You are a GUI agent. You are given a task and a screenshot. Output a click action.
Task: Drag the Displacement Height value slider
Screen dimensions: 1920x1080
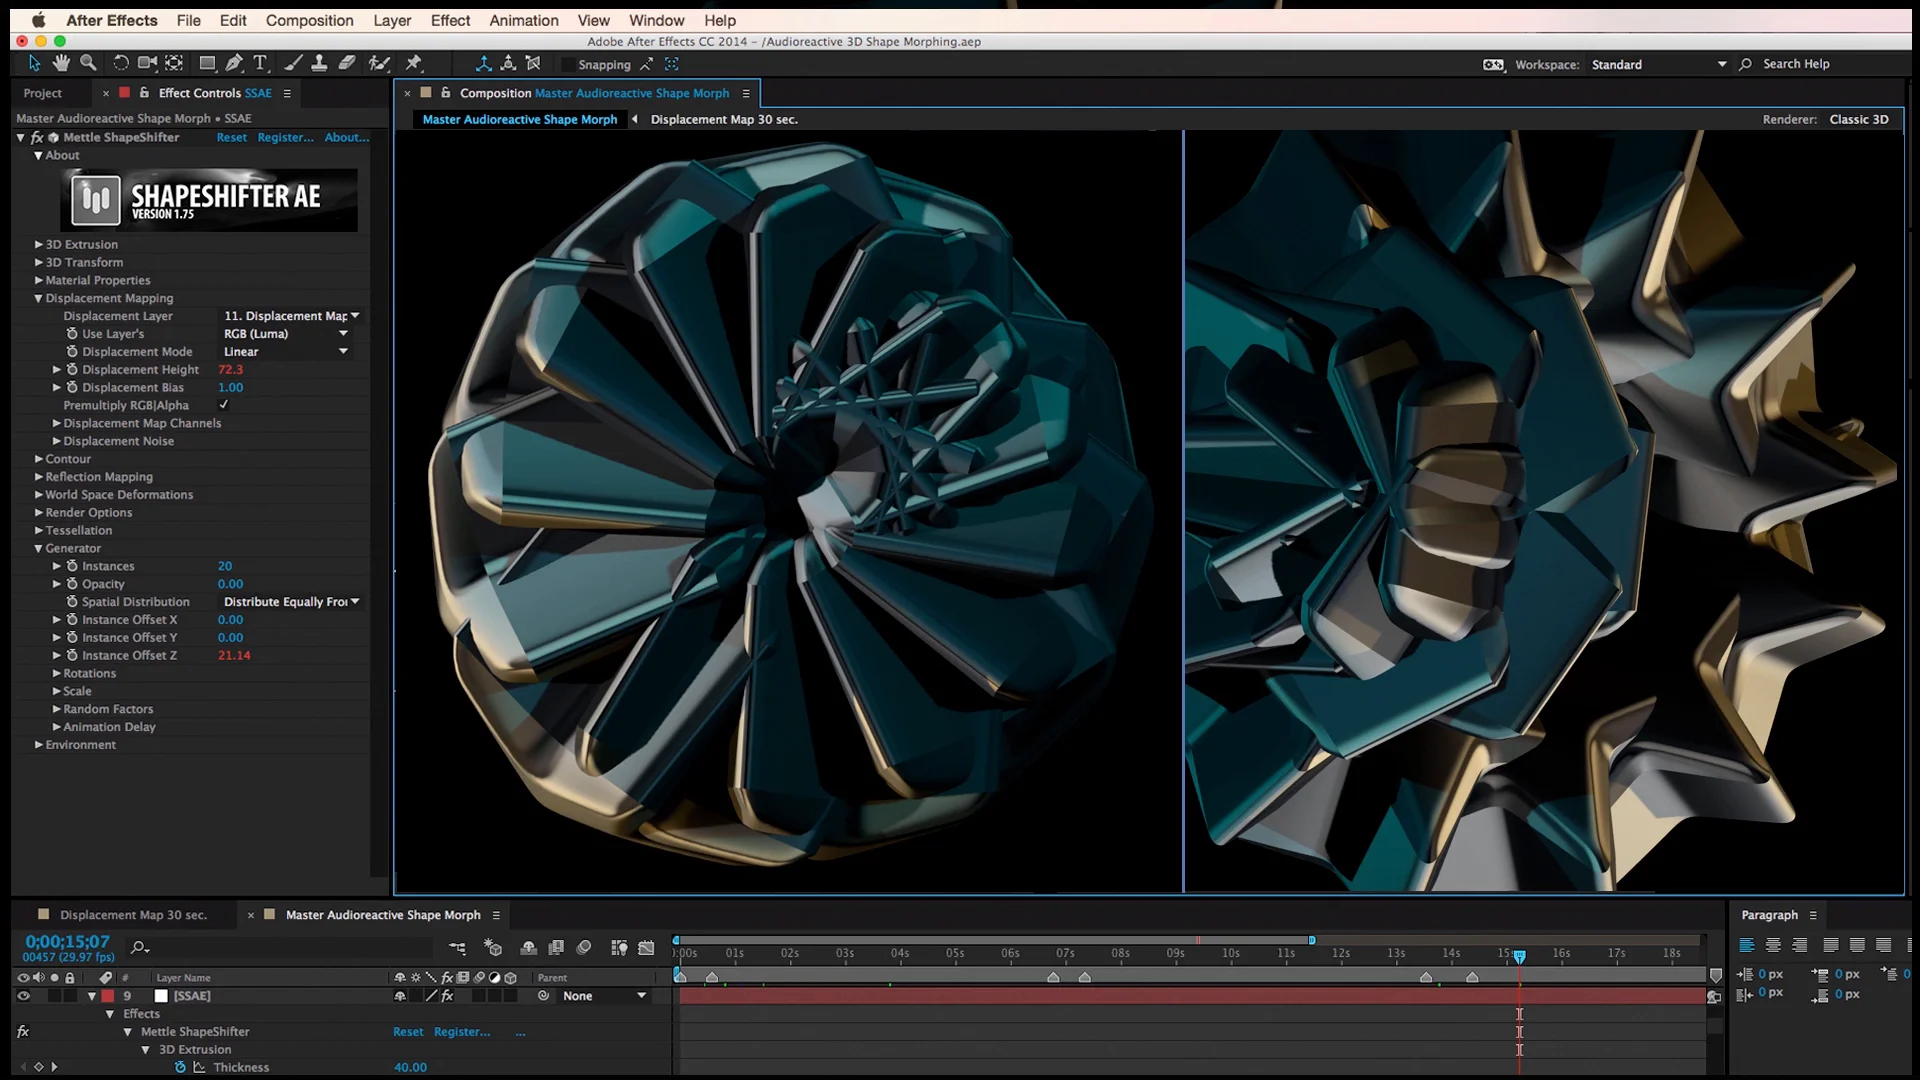tap(231, 369)
